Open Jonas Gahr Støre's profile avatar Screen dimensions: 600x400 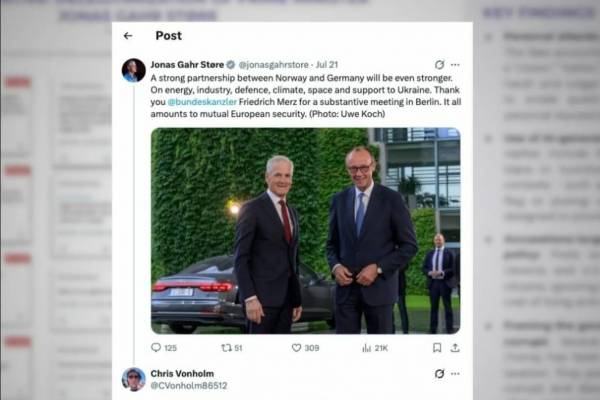click(x=134, y=70)
